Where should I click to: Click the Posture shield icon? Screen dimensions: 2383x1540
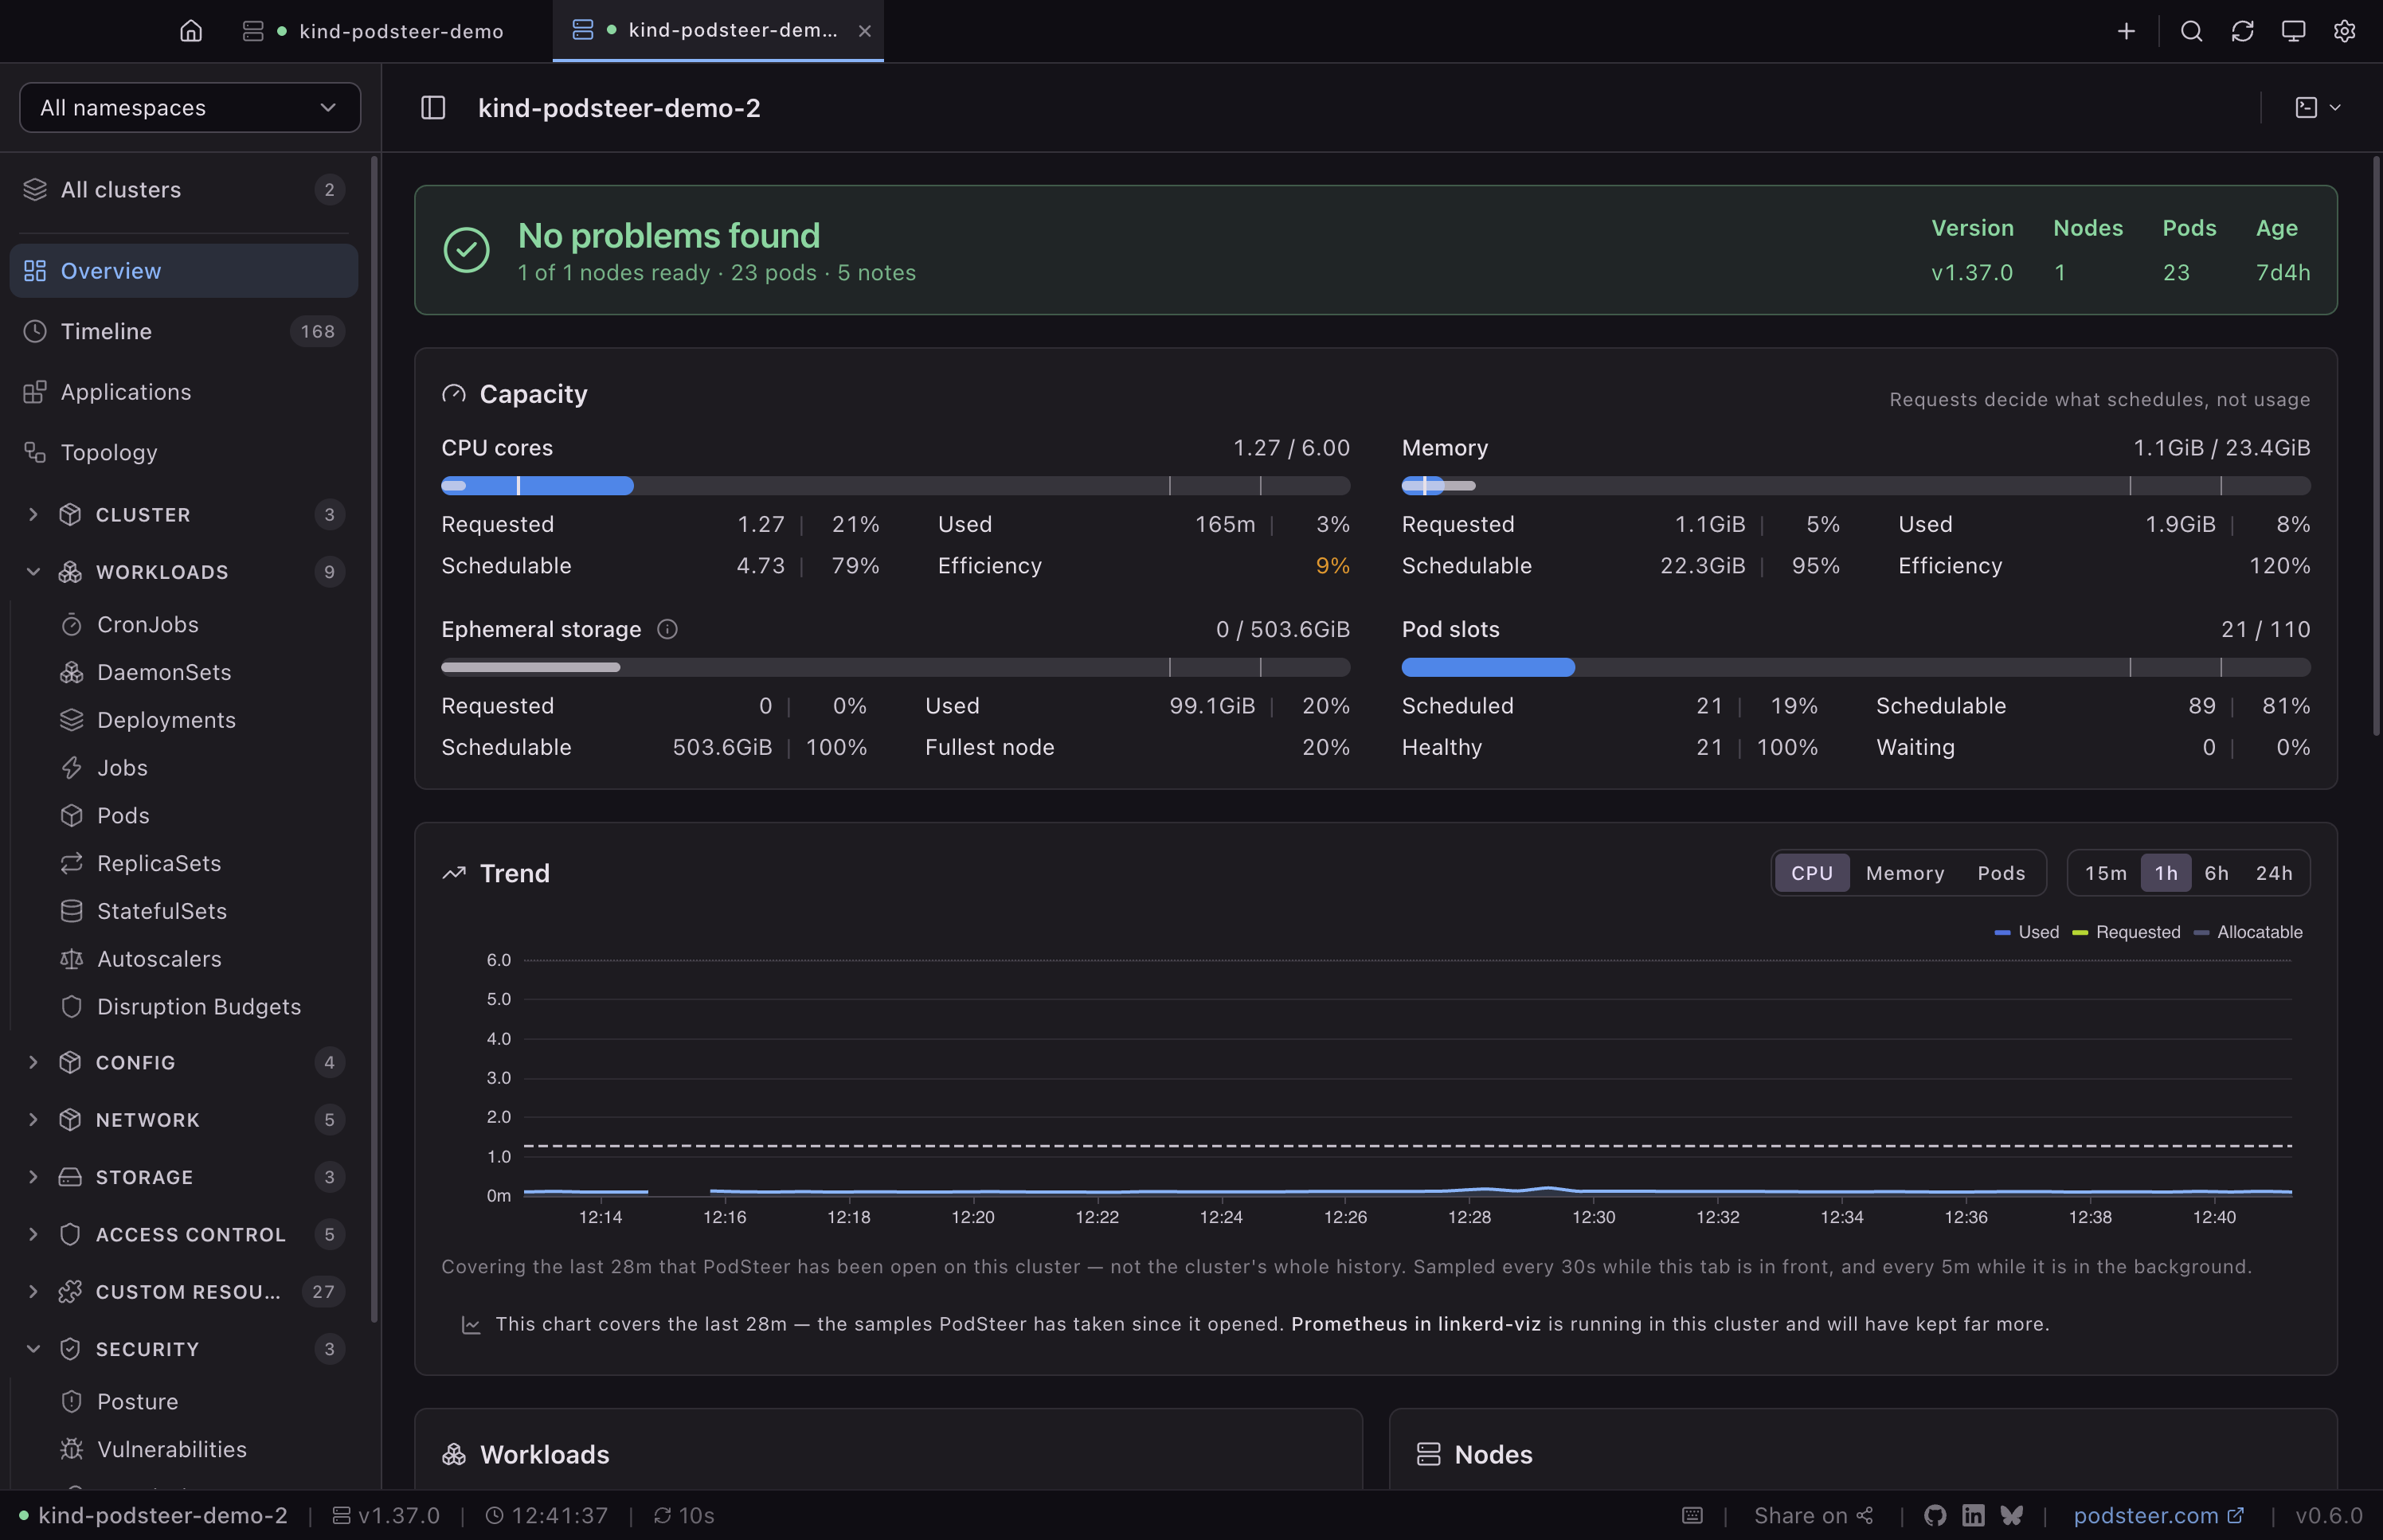click(71, 1401)
